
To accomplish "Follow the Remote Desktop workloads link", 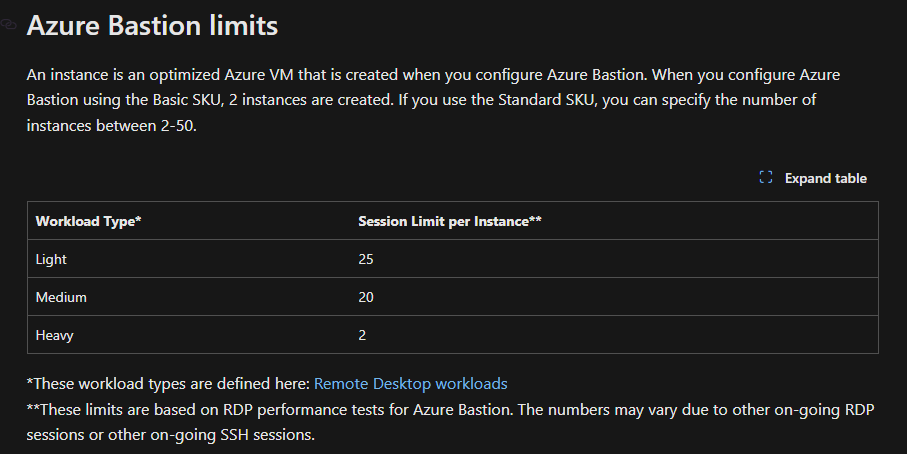I will pyautogui.click(x=410, y=383).
